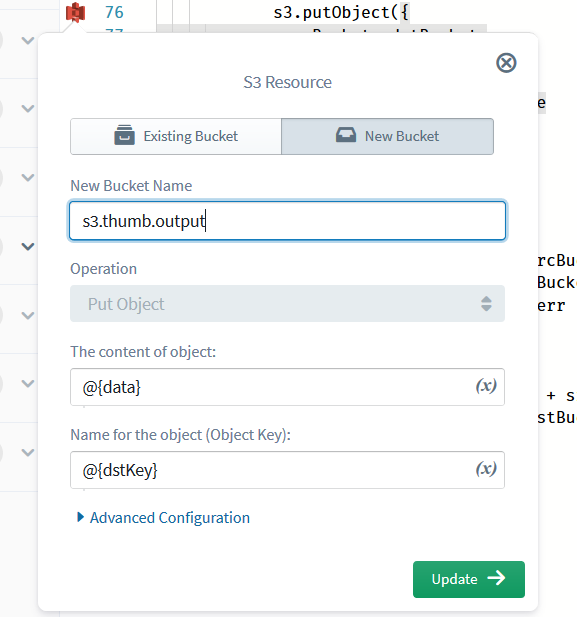
Task: Click the Advanced Configuration disclosure triangle
Action: (81, 517)
